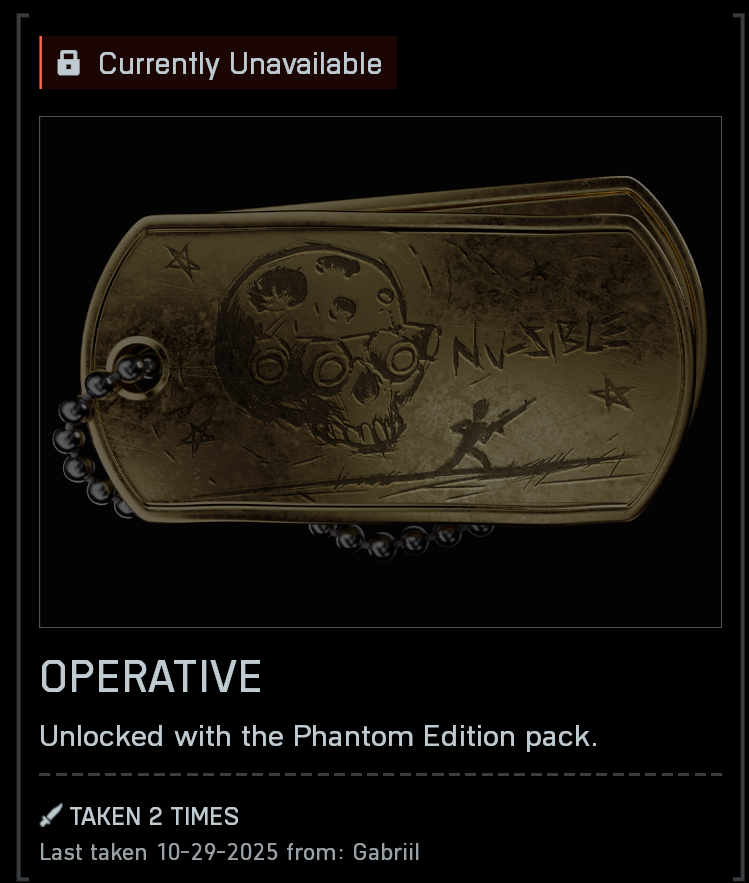
Task: Click the last taken date 10-29-2025
Action: point(217,852)
